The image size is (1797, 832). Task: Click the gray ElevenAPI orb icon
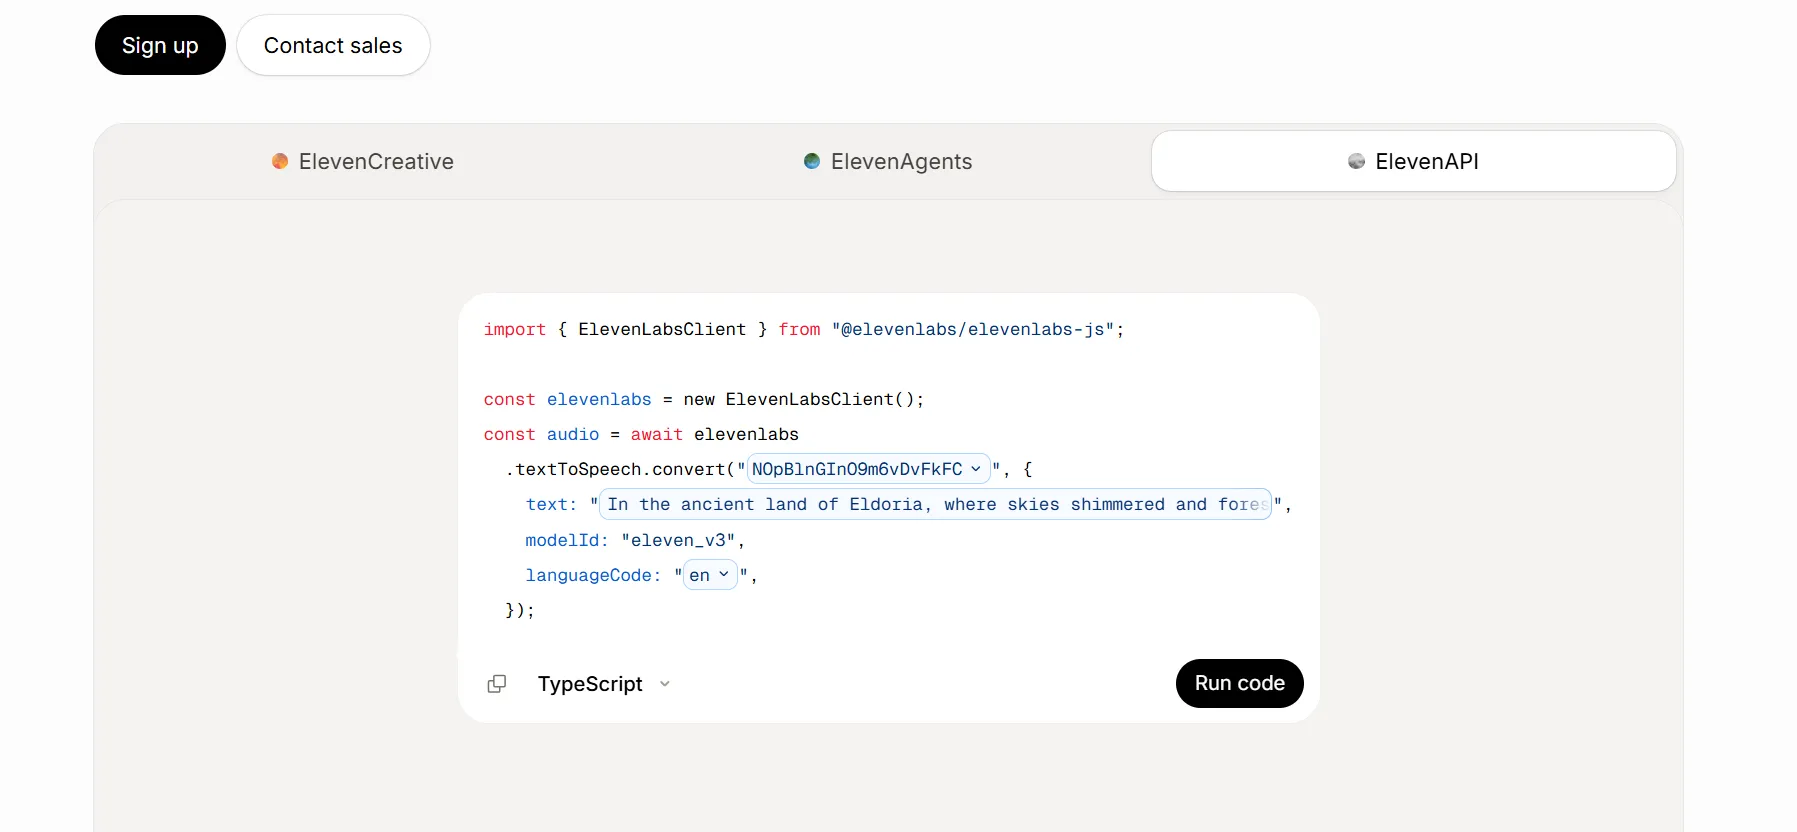click(1356, 161)
